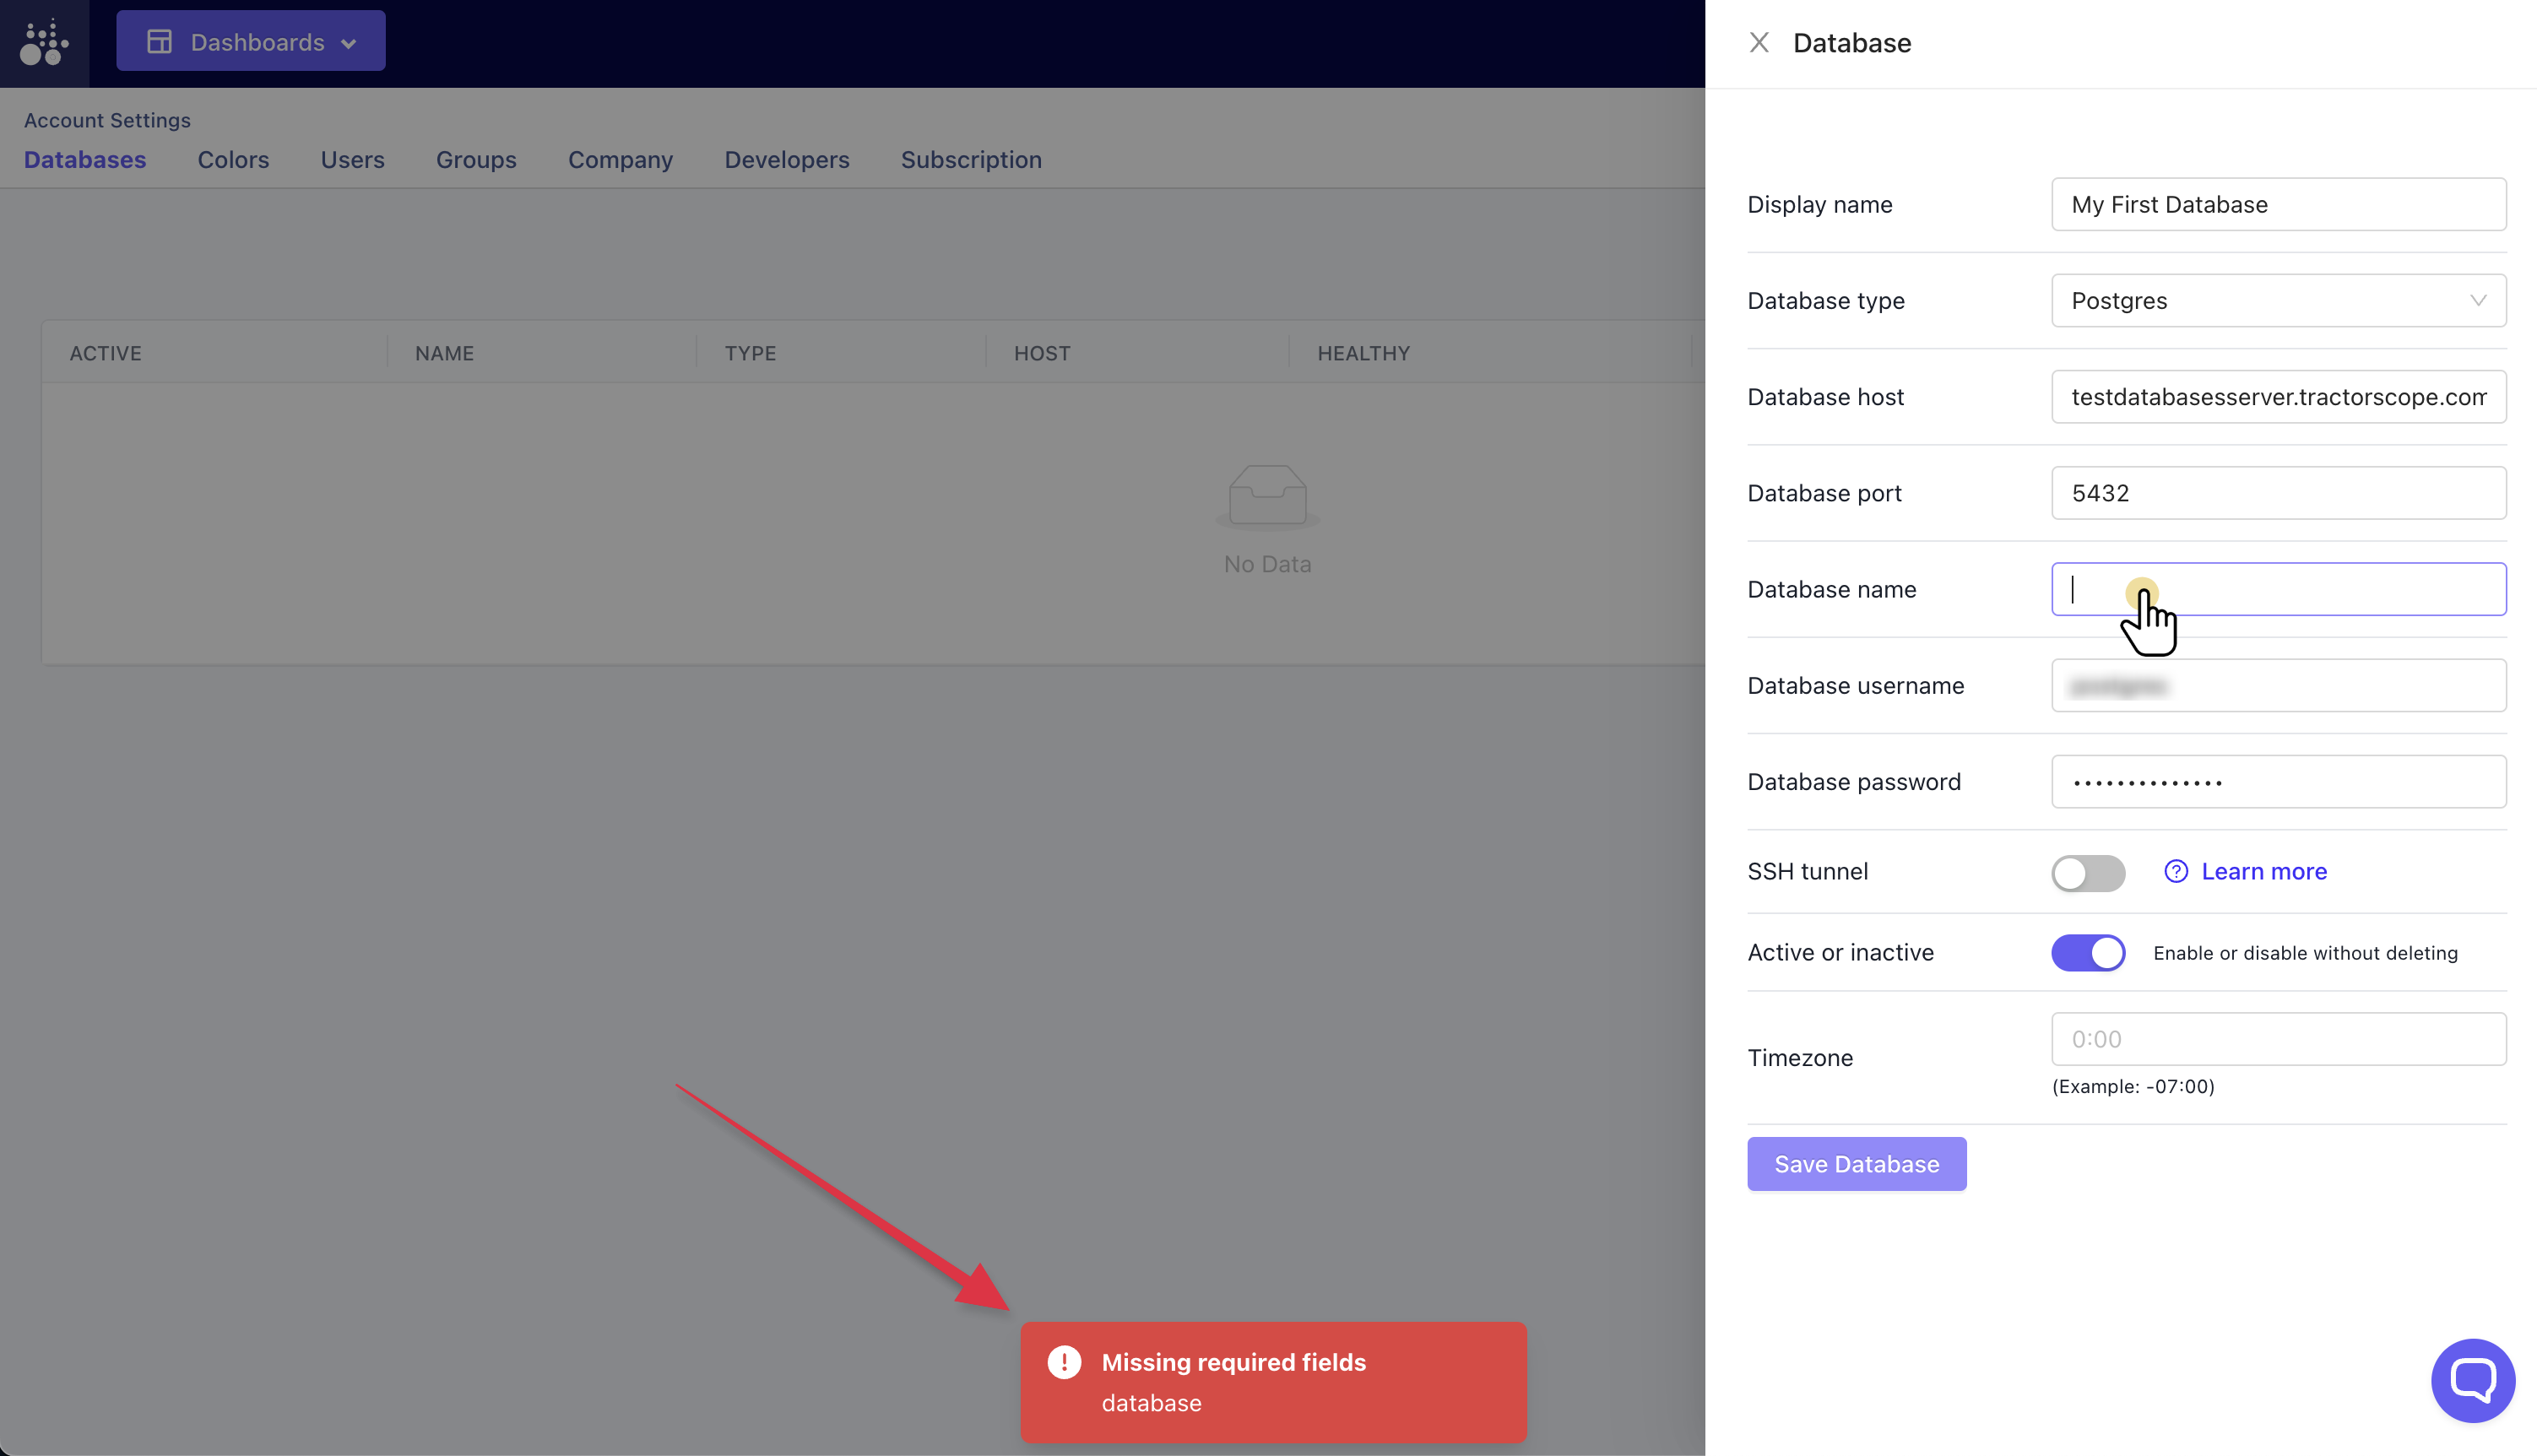Click the SSH tunnel help question icon
Viewport: 2537px width, 1456px height.
2176,871
